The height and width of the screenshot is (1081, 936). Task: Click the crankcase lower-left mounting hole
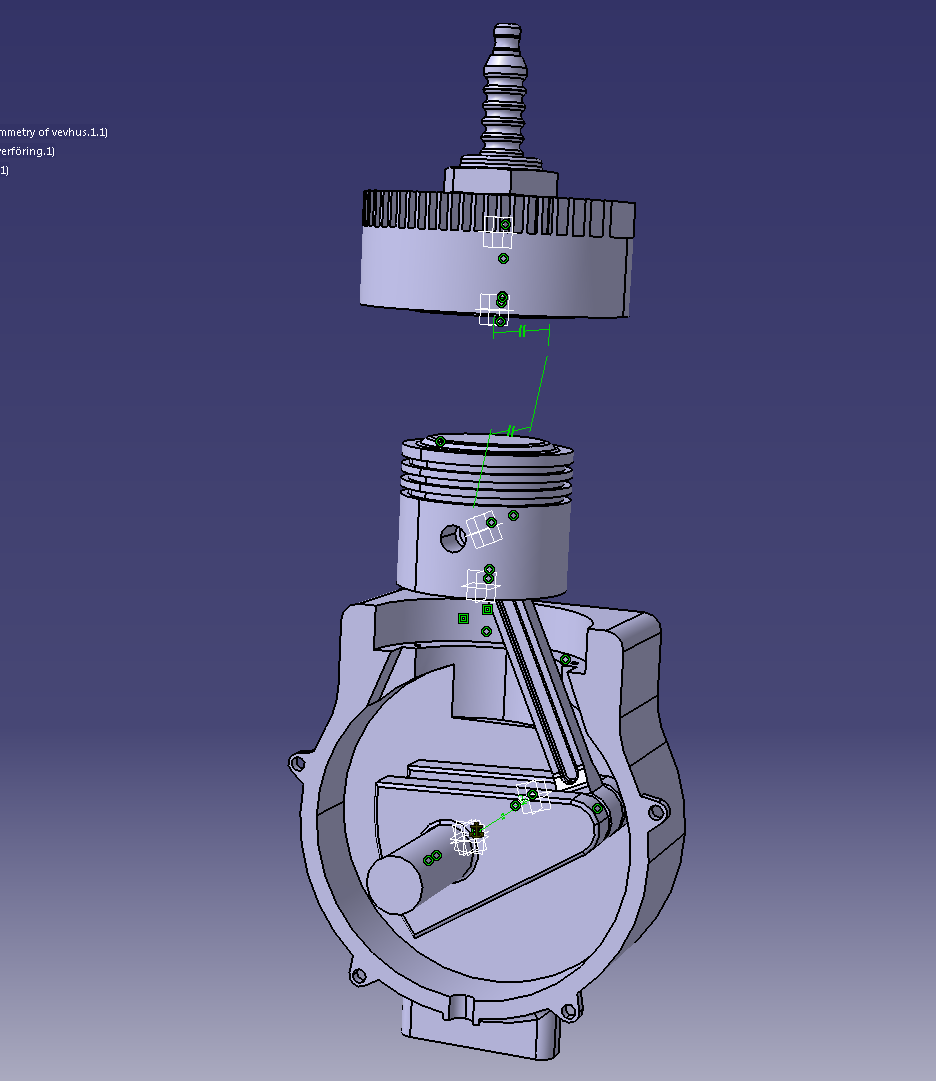click(x=358, y=976)
